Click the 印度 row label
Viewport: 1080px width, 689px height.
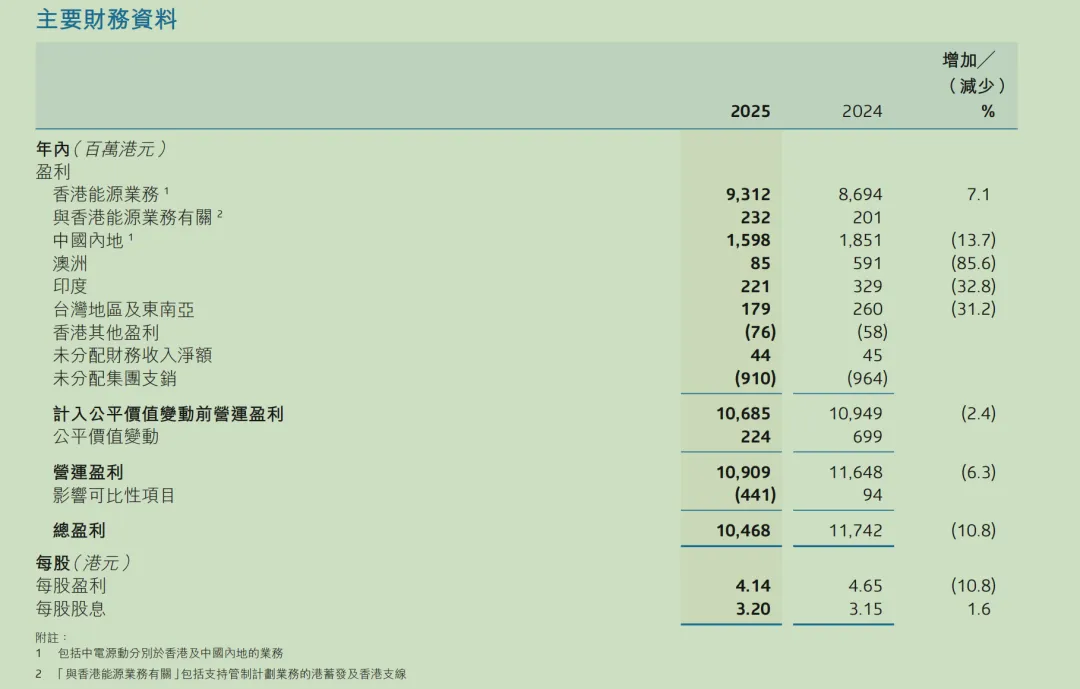click(x=70, y=286)
